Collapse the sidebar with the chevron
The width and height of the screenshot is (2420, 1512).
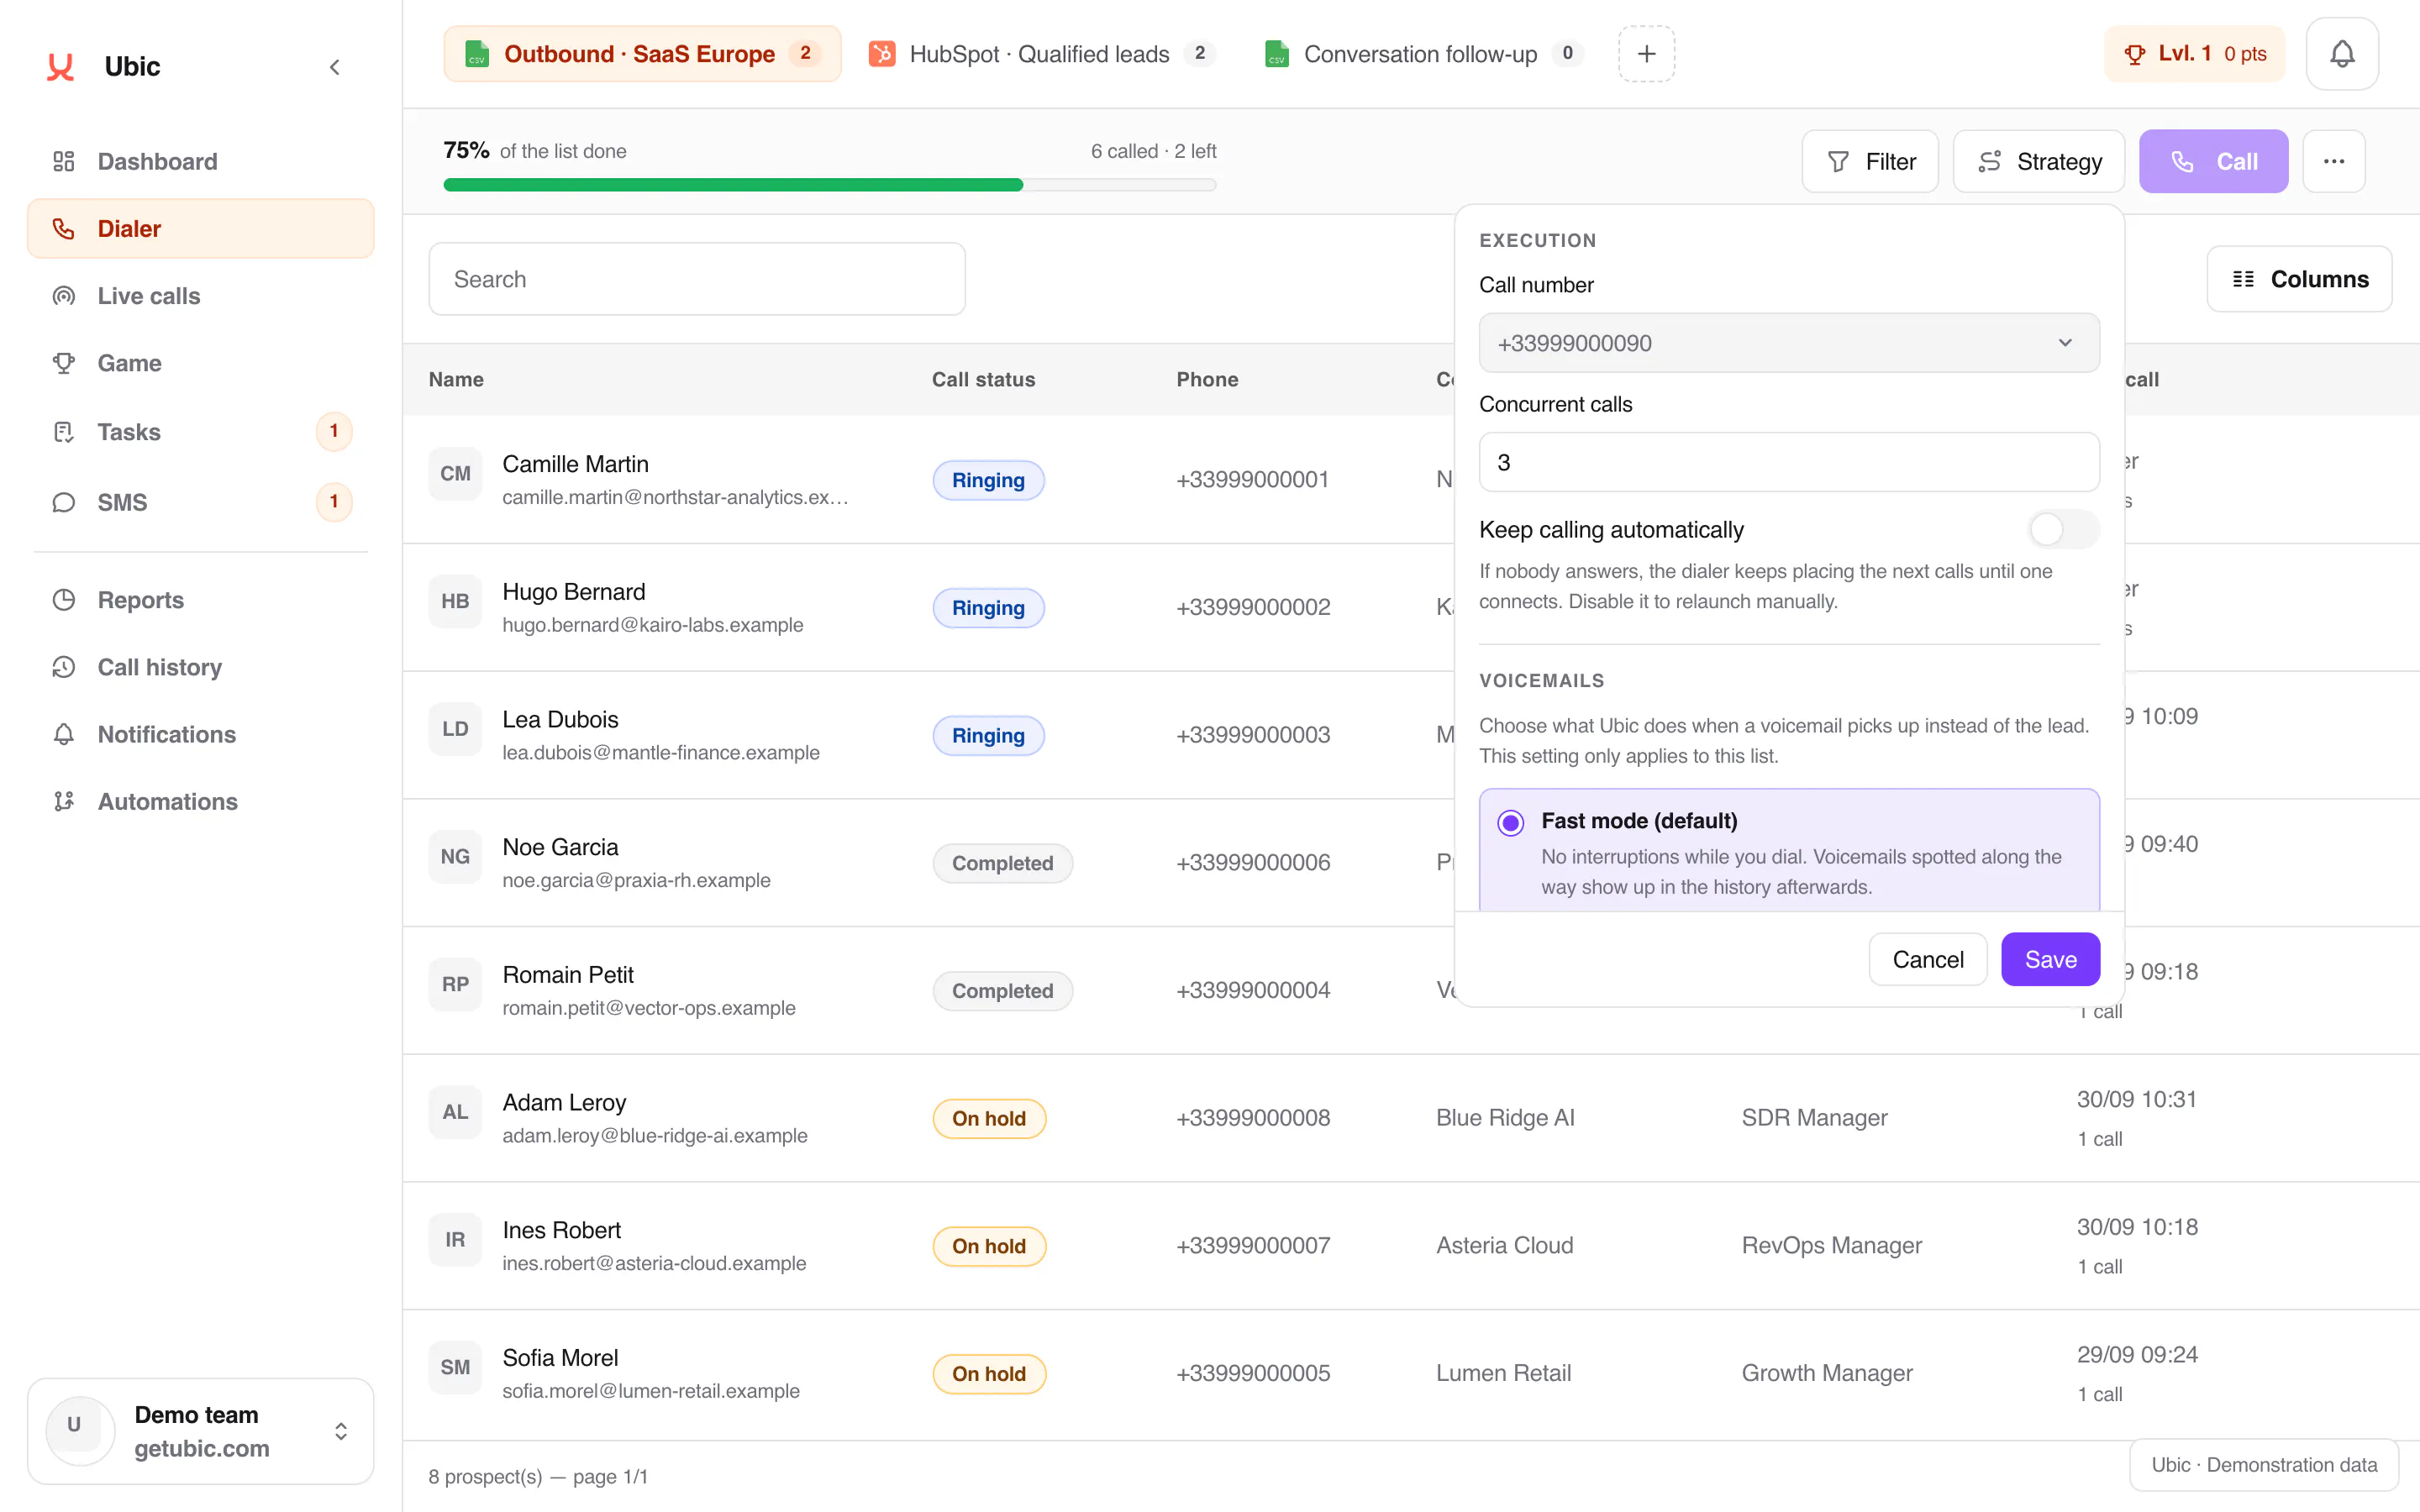tap(335, 67)
